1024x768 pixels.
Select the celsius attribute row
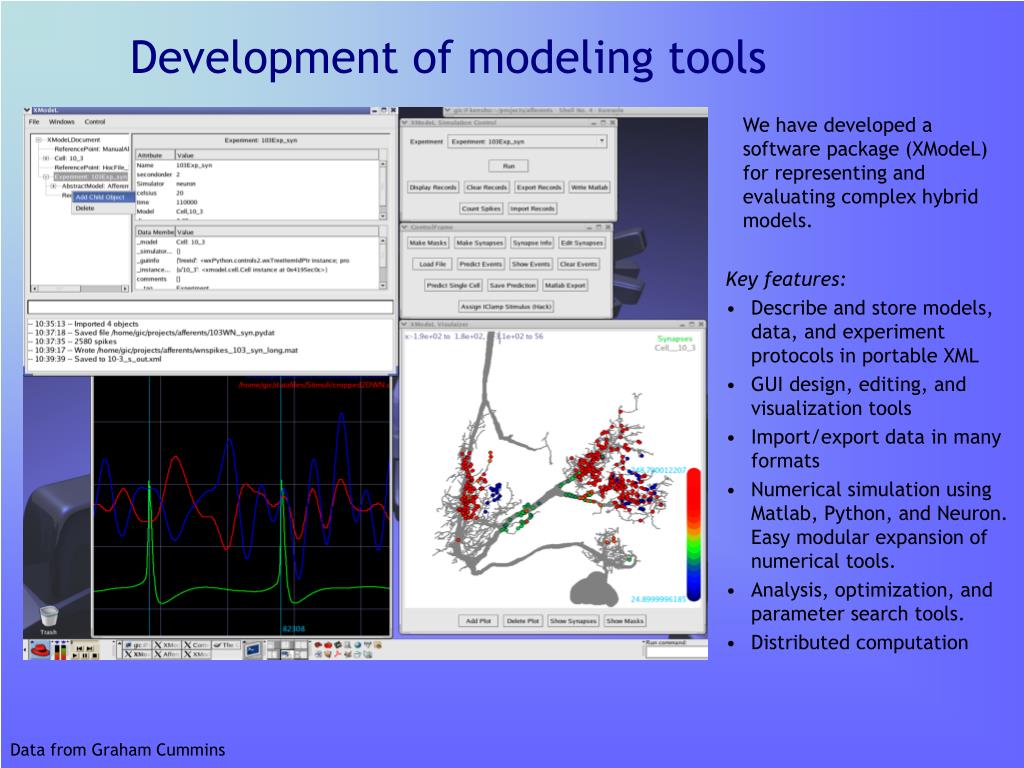pyautogui.click(x=257, y=193)
